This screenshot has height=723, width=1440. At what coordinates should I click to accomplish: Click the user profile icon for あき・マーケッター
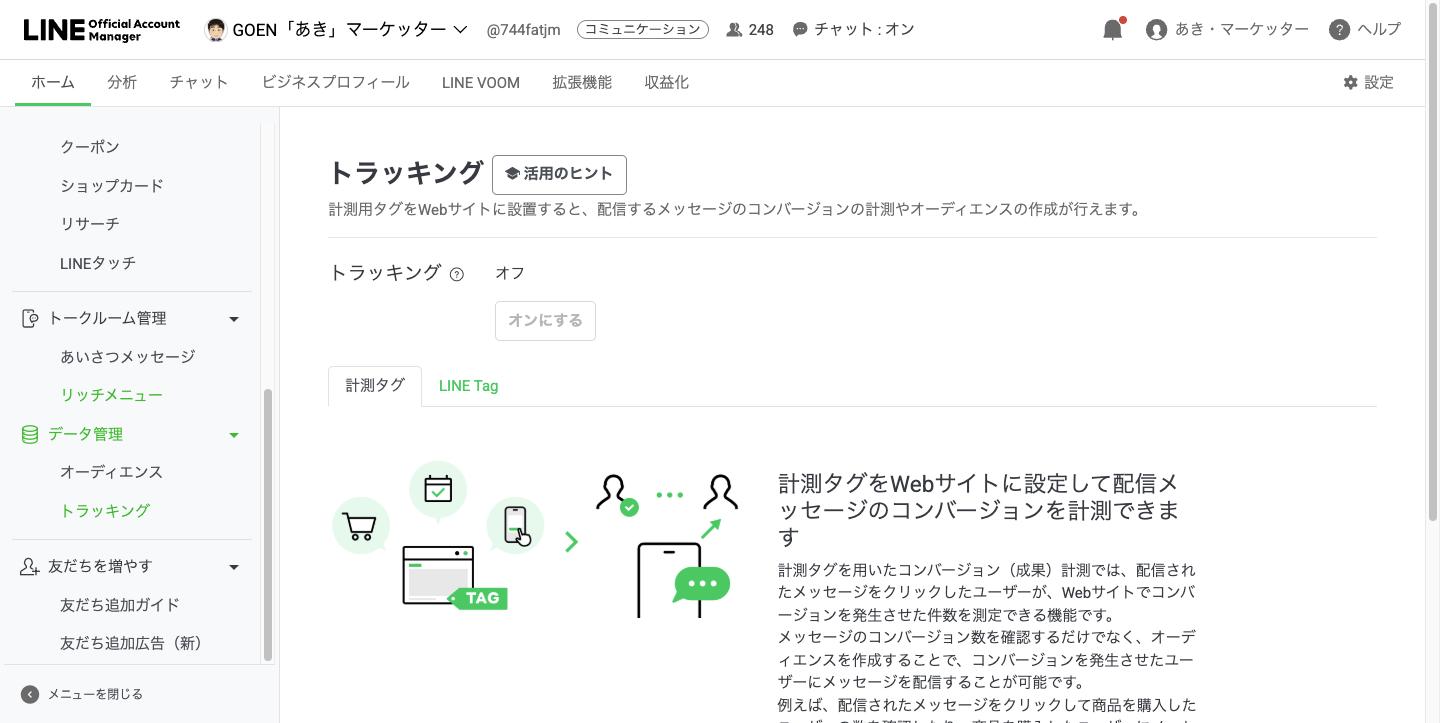click(x=1157, y=30)
